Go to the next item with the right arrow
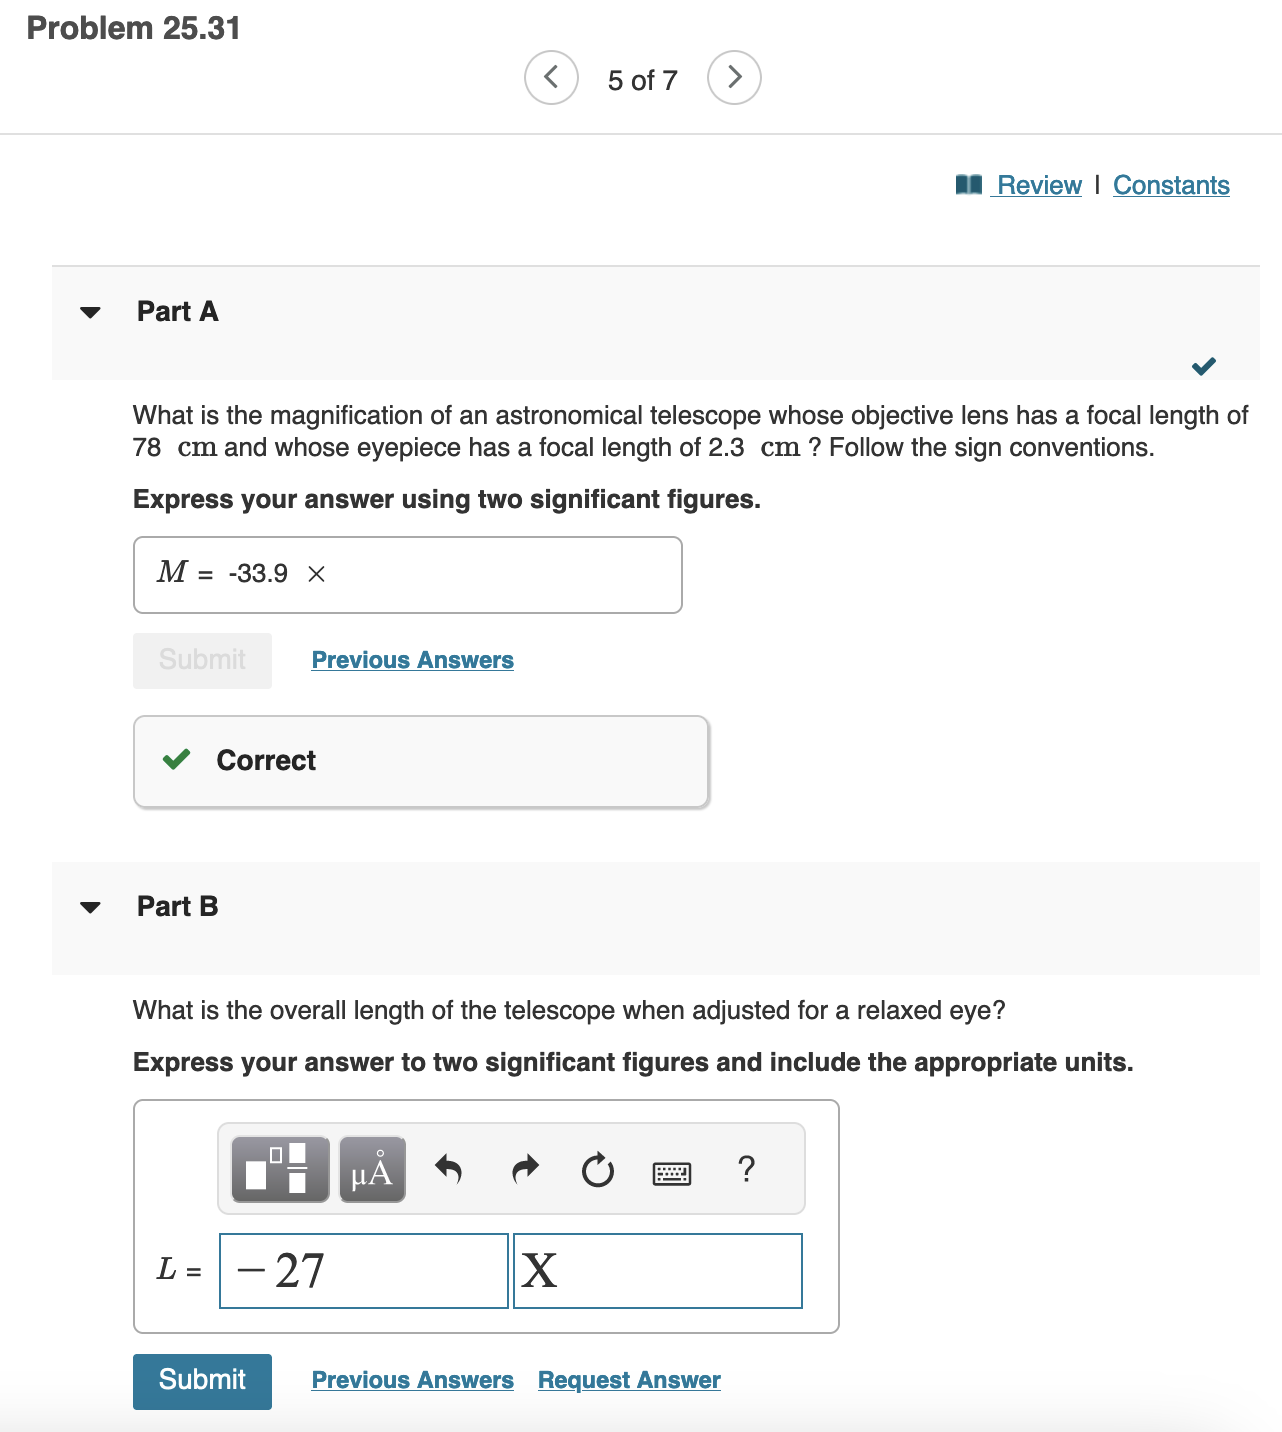The width and height of the screenshot is (1282, 1432). click(734, 77)
